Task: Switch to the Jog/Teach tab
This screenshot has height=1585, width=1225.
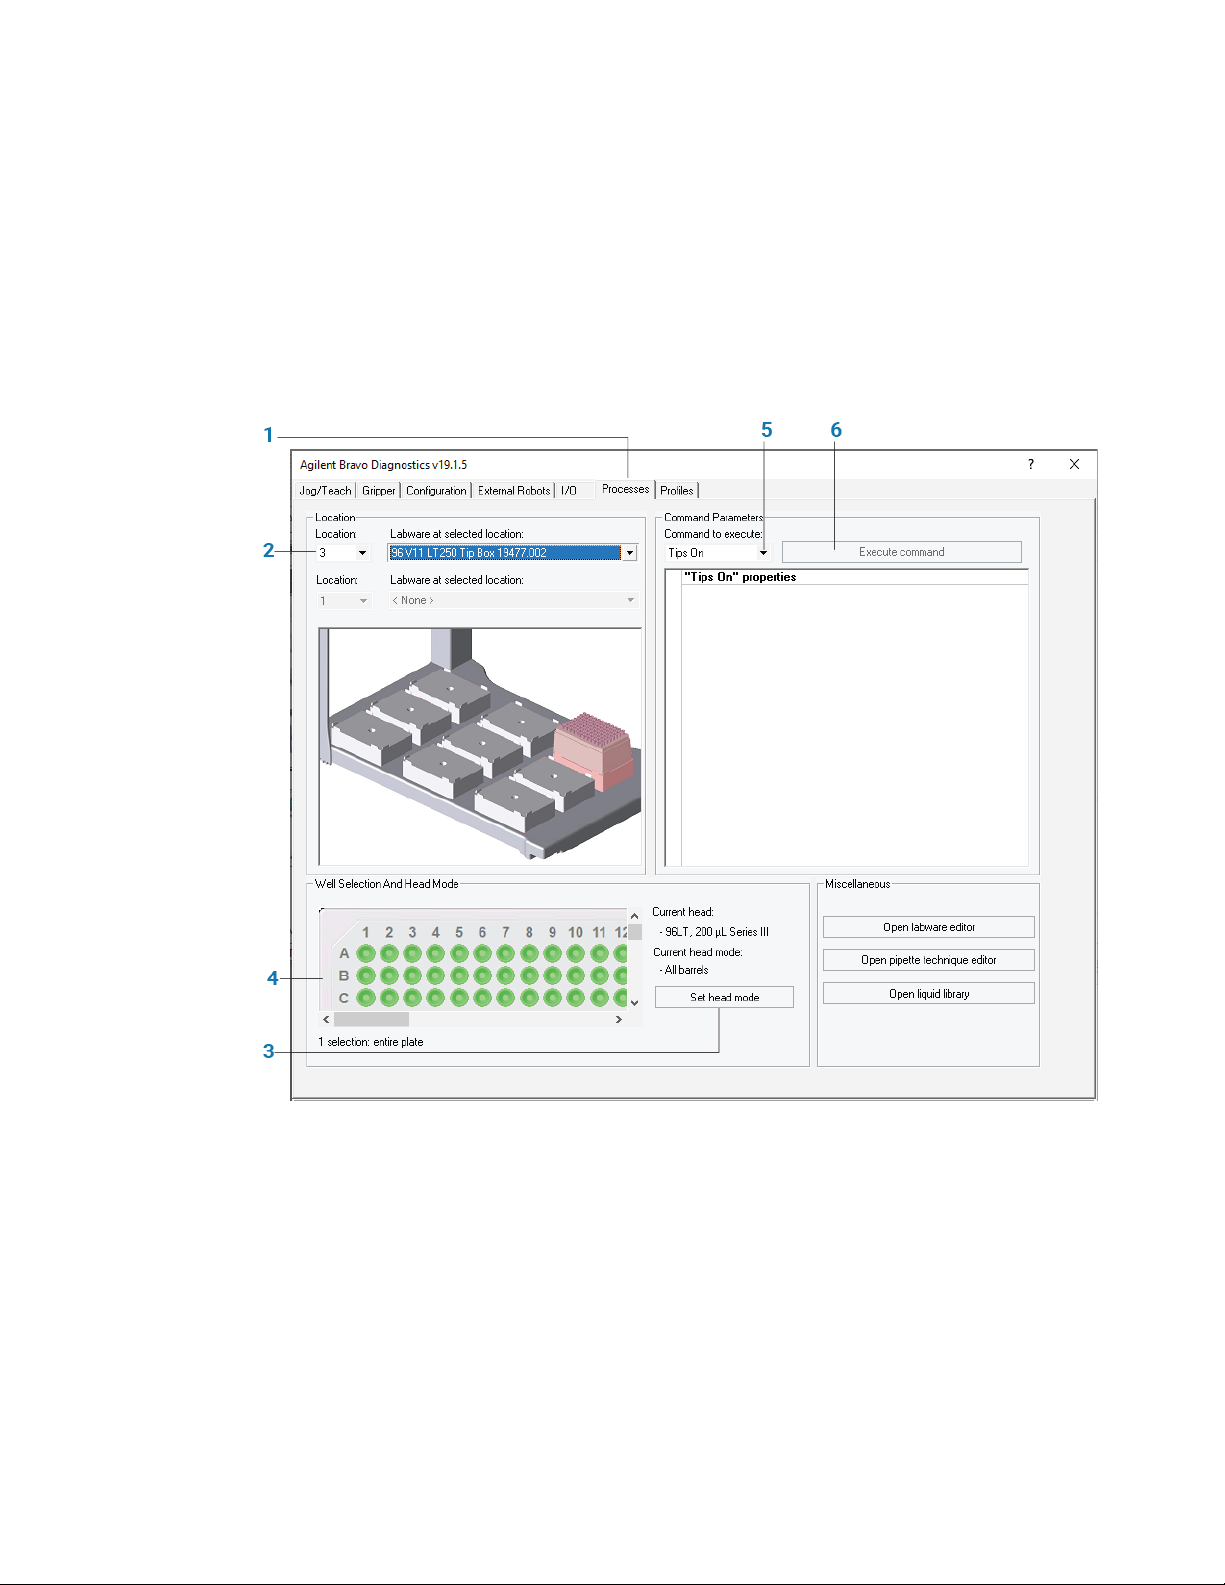Action: click(x=325, y=491)
